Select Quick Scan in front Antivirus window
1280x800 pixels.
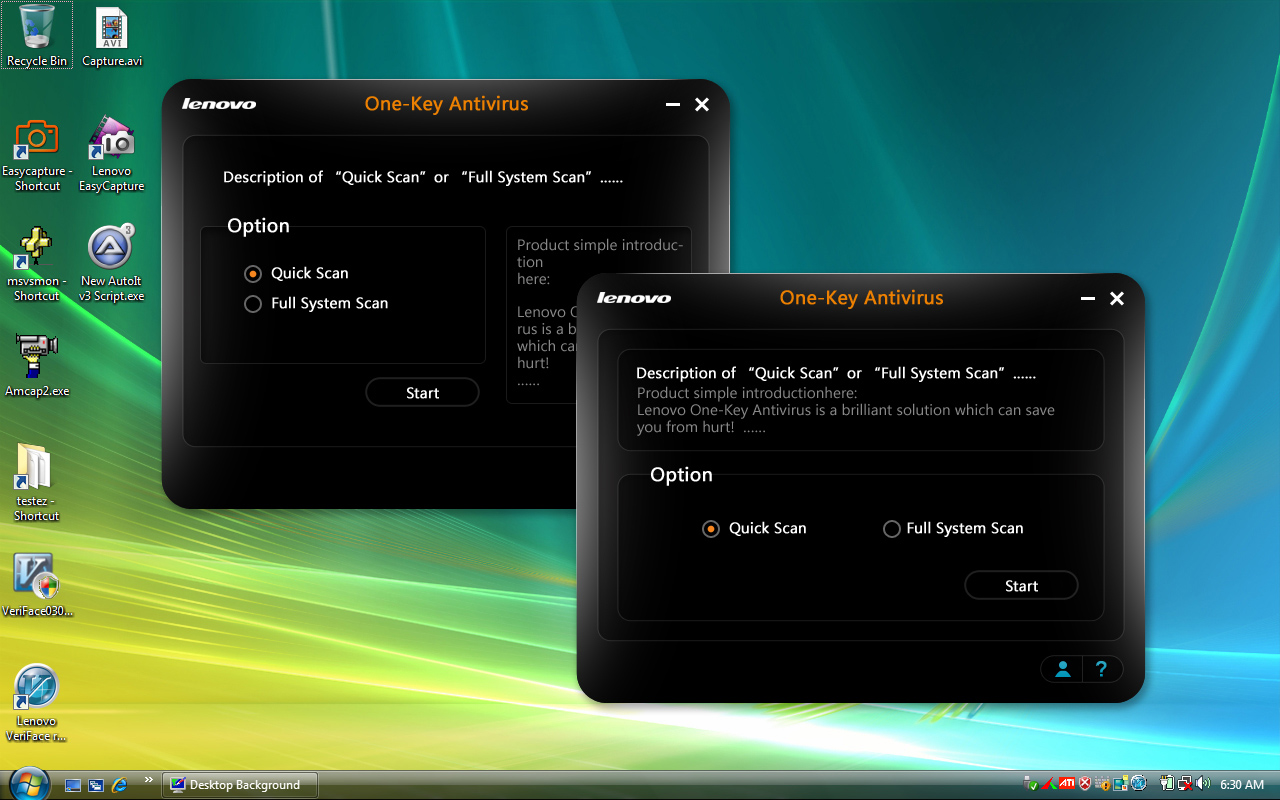pyautogui.click(x=754, y=528)
